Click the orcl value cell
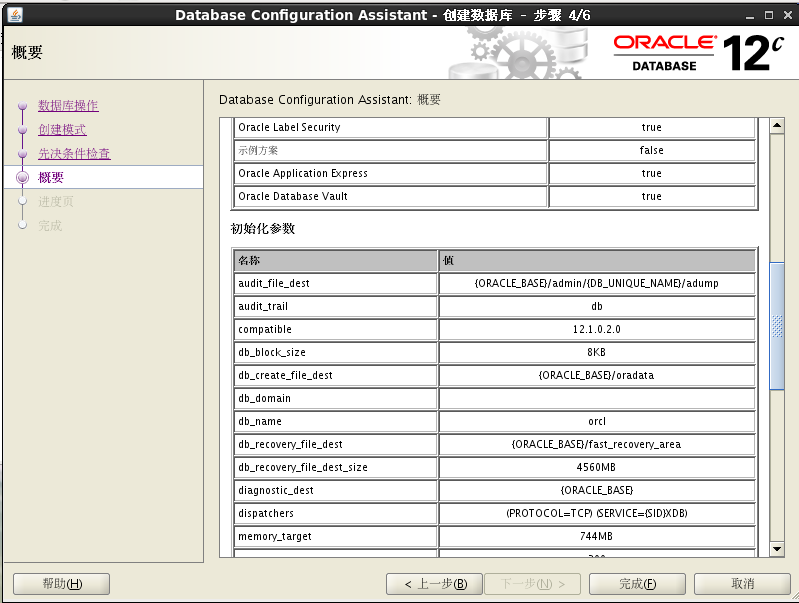799x603 pixels. [x=597, y=421]
